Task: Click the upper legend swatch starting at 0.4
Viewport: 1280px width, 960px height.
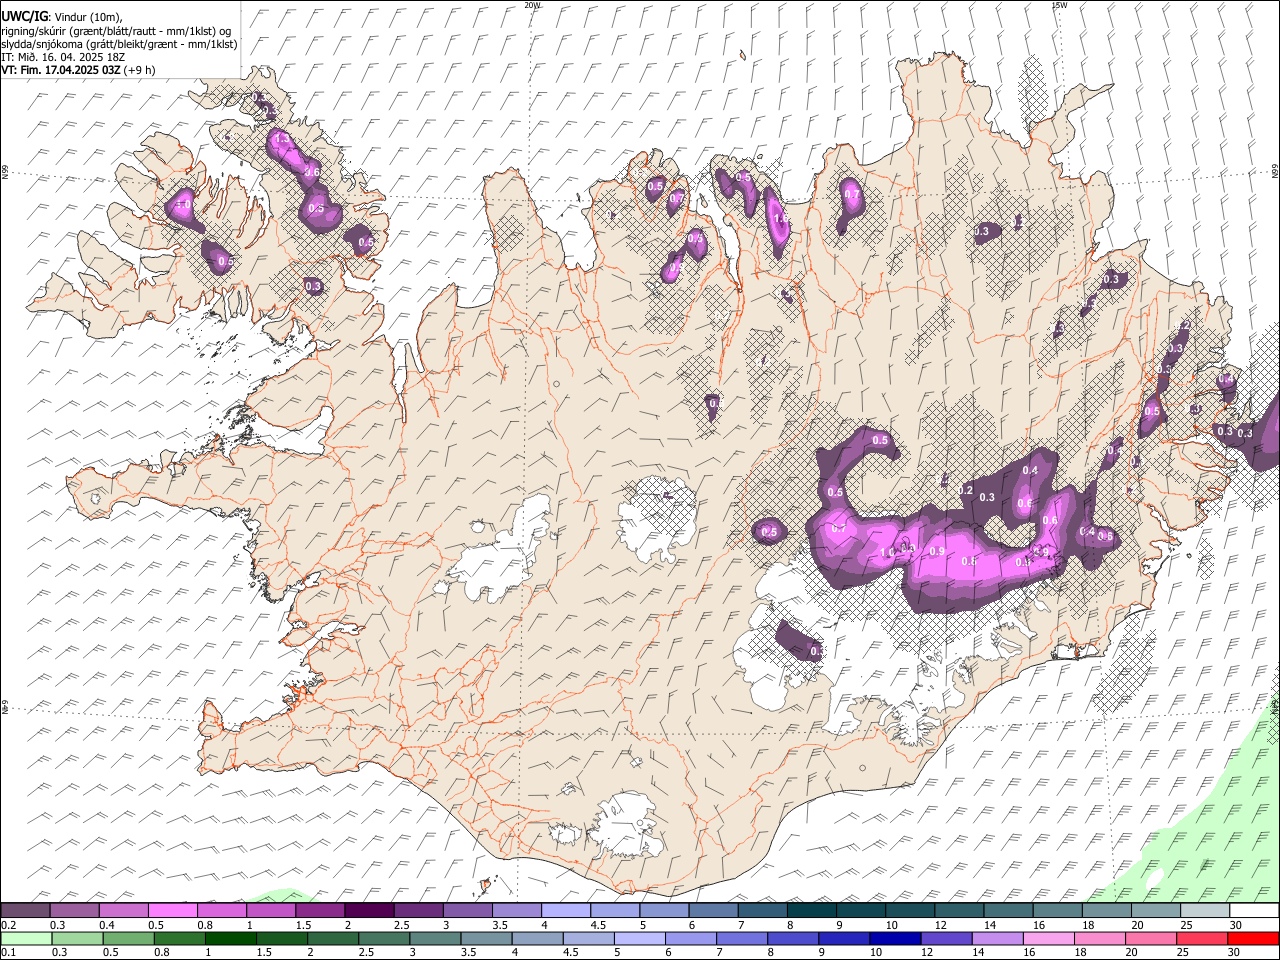Action: [x=123, y=910]
